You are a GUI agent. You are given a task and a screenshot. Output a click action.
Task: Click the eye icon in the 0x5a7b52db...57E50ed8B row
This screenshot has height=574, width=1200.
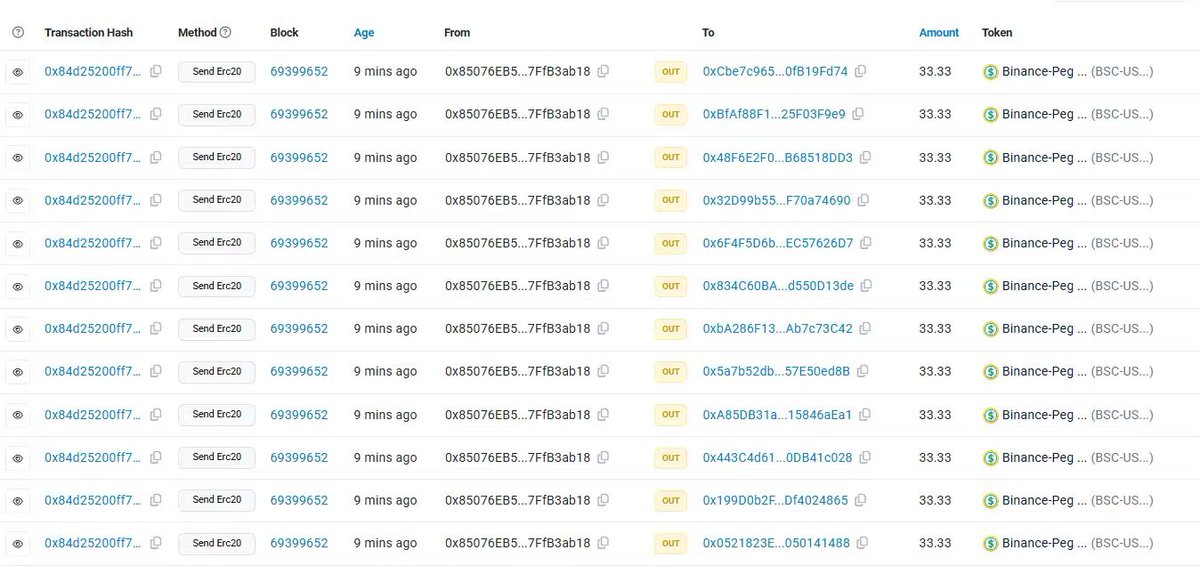pyautogui.click(x=18, y=372)
